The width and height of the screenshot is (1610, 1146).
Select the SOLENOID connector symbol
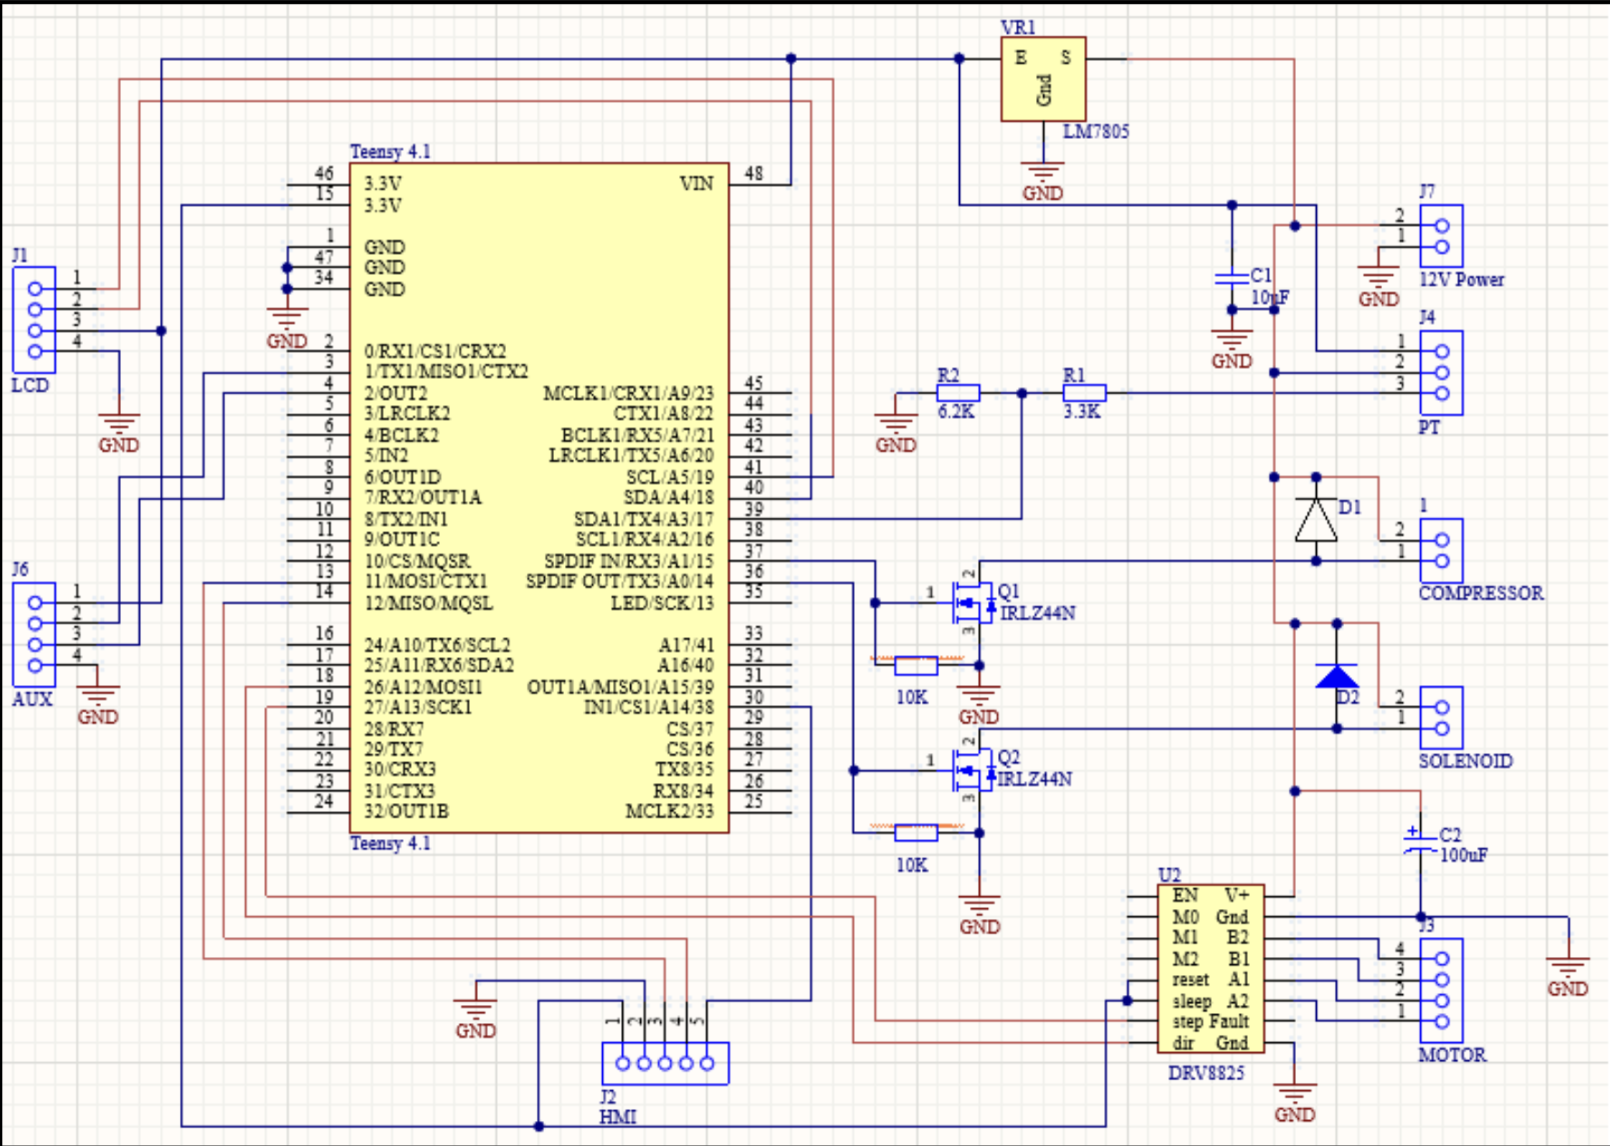click(1441, 718)
